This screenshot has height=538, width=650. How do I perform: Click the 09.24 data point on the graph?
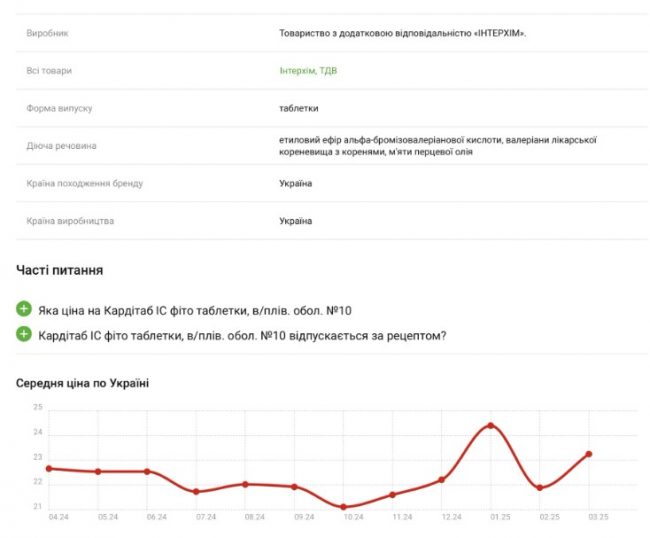click(294, 487)
